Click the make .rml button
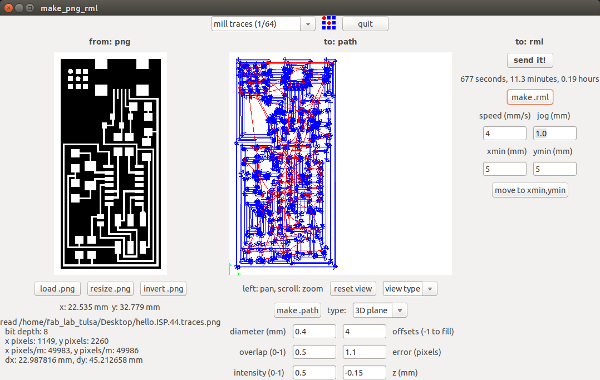 (x=530, y=97)
